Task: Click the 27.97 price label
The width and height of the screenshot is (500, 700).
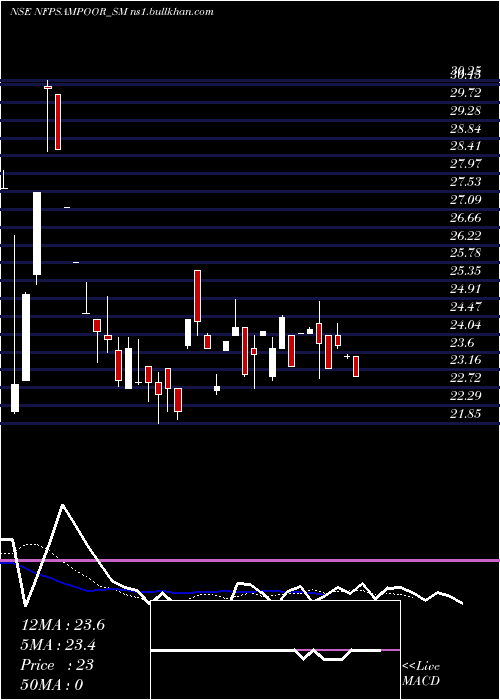Action: click(466, 164)
